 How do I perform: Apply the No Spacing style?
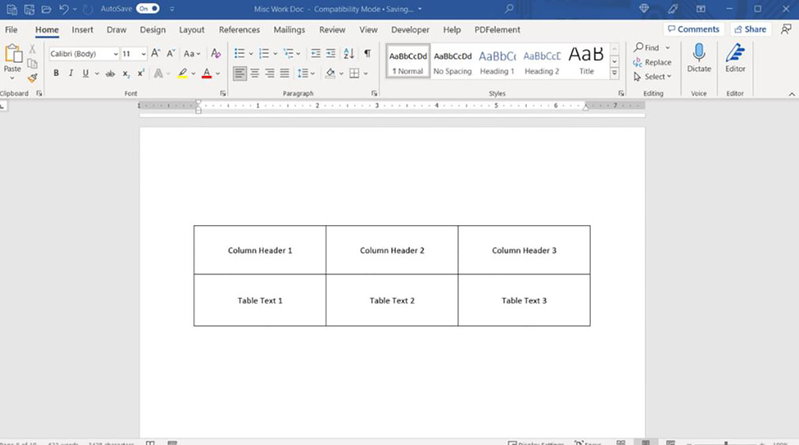click(452, 62)
